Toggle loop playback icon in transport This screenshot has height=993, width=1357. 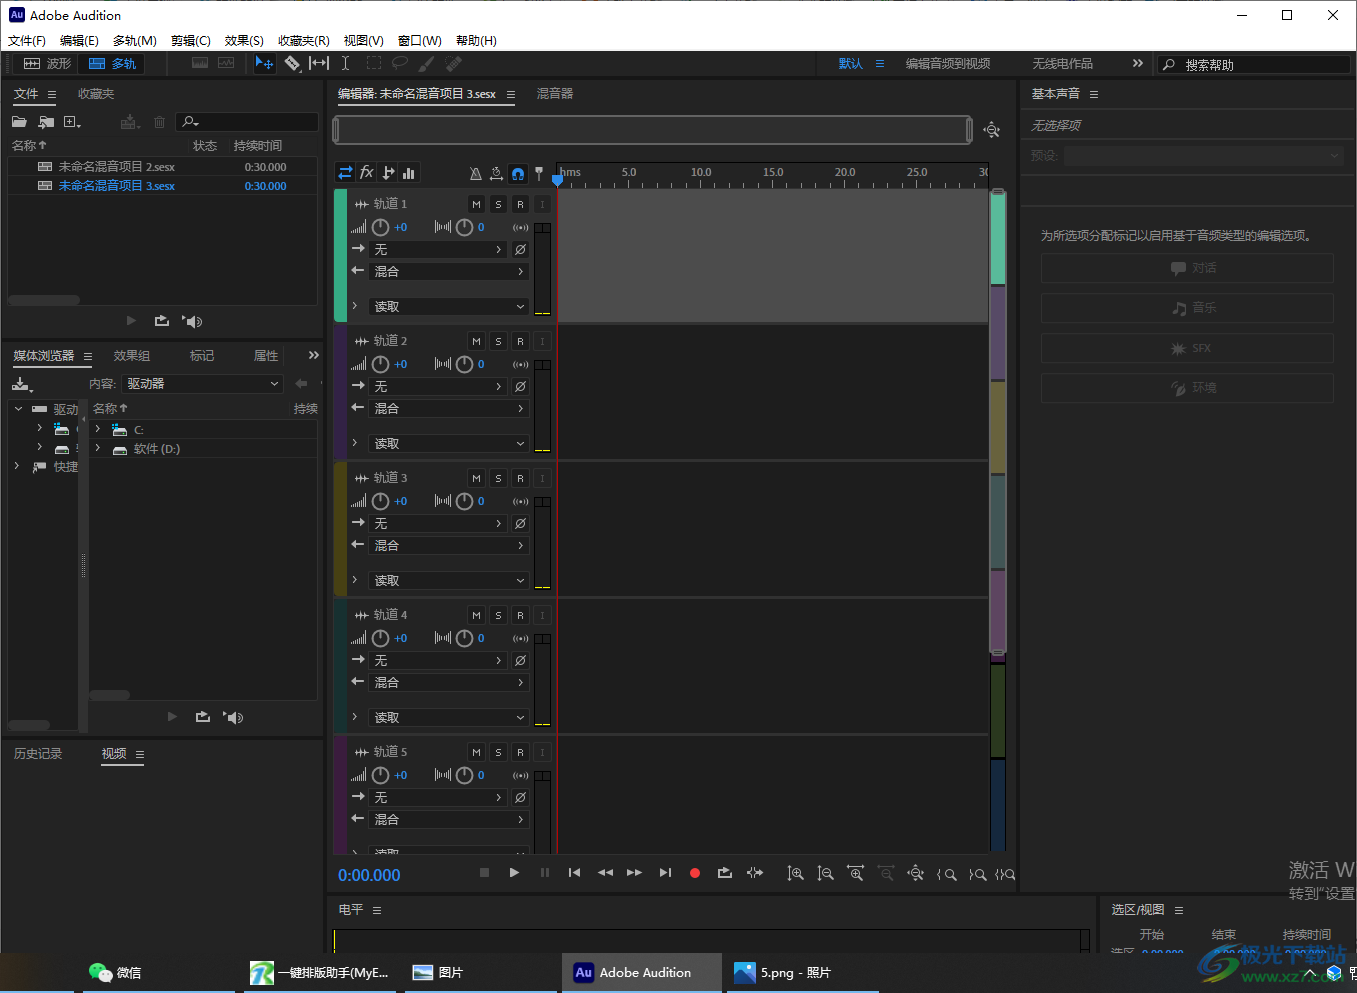(725, 873)
